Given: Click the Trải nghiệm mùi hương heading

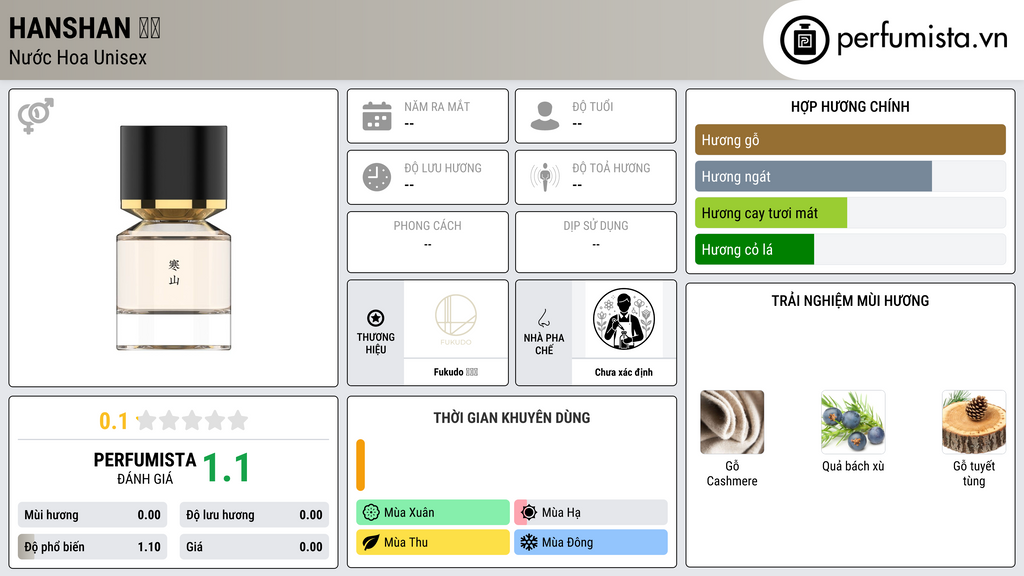Looking at the screenshot, I should pos(850,300).
